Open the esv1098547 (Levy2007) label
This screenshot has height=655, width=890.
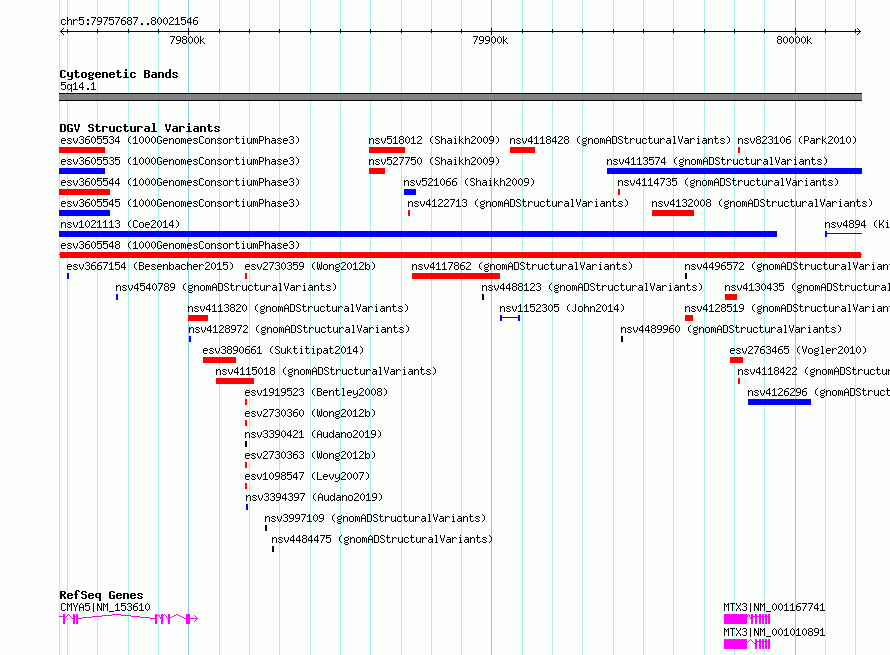tap(307, 476)
